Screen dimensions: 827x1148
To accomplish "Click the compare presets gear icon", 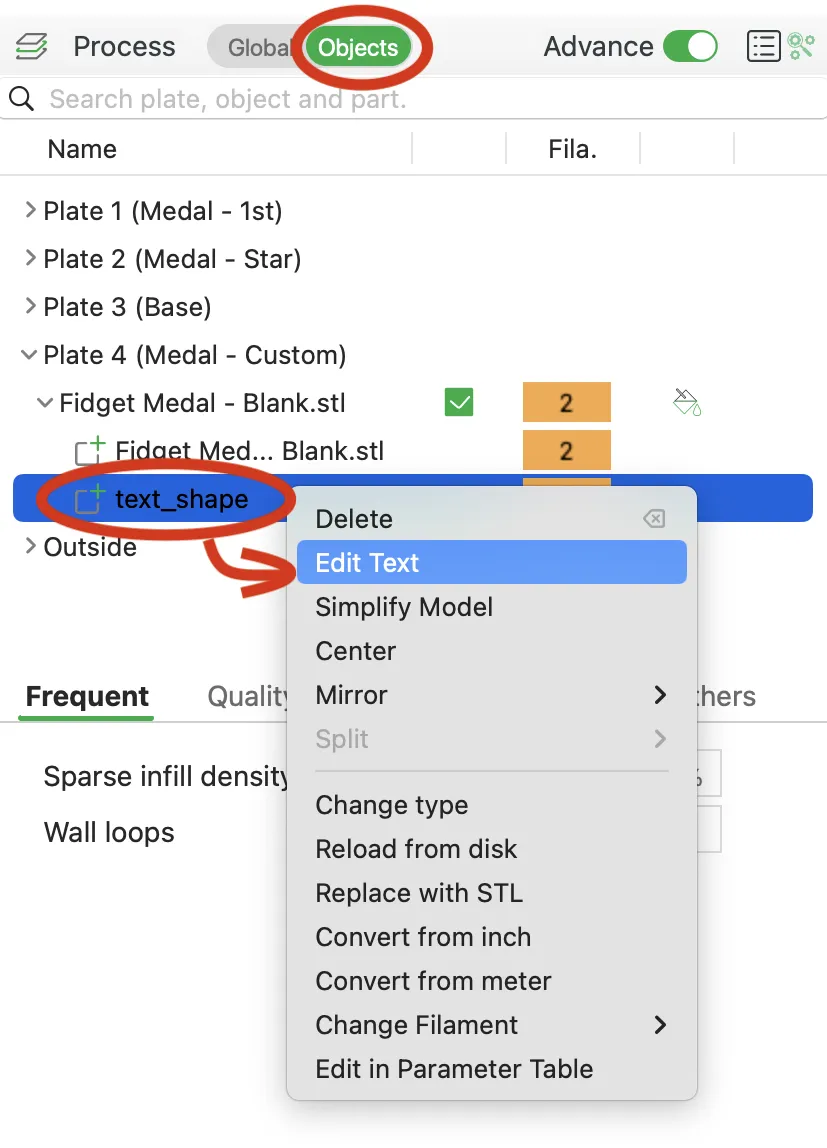I will (x=801, y=46).
